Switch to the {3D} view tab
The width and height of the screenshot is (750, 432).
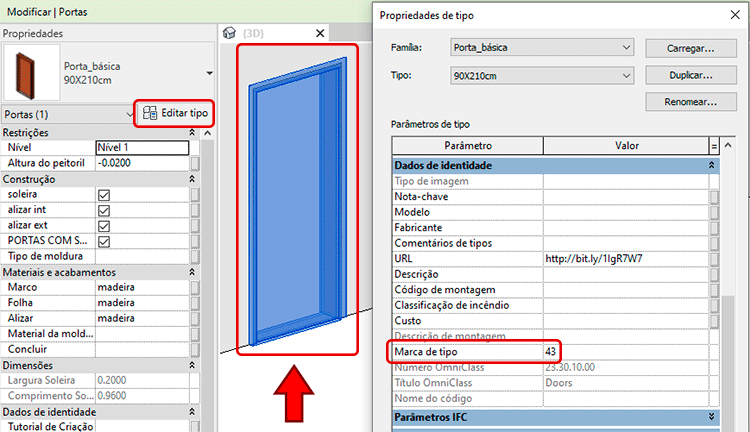coord(272,33)
